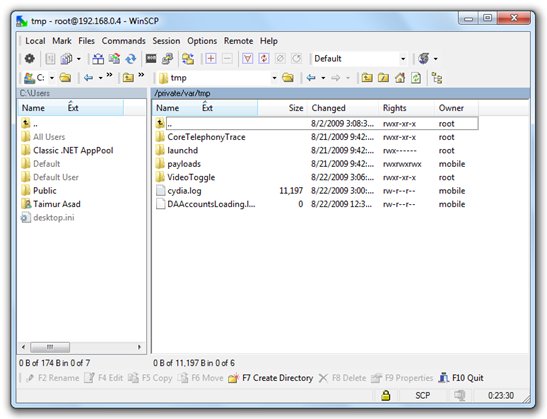Image resolution: width=547 pixels, height=419 pixels.
Task: Open the Files menu
Action: pos(87,41)
